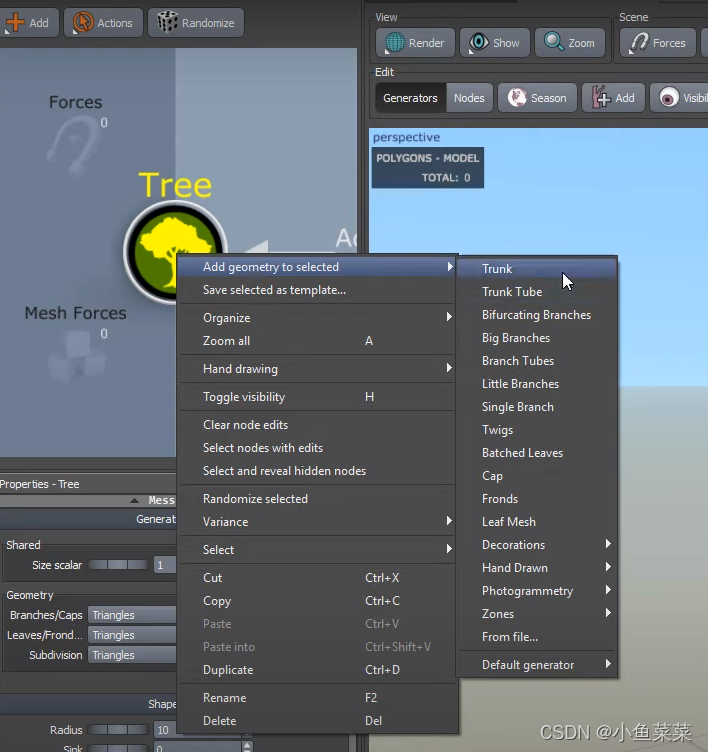This screenshot has height=752, width=708.
Task: Open Add geometry to selected submenu
Action: [x=317, y=267]
